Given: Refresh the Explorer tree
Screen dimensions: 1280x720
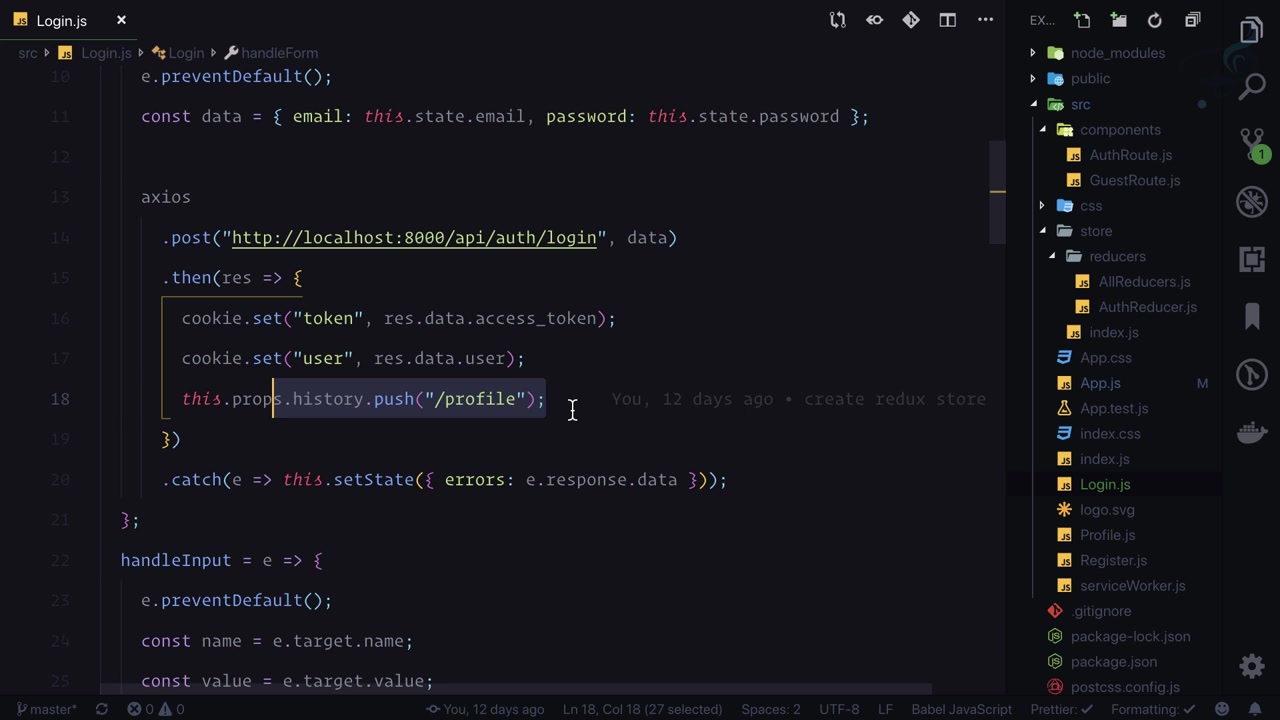Looking at the screenshot, I should (1155, 20).
